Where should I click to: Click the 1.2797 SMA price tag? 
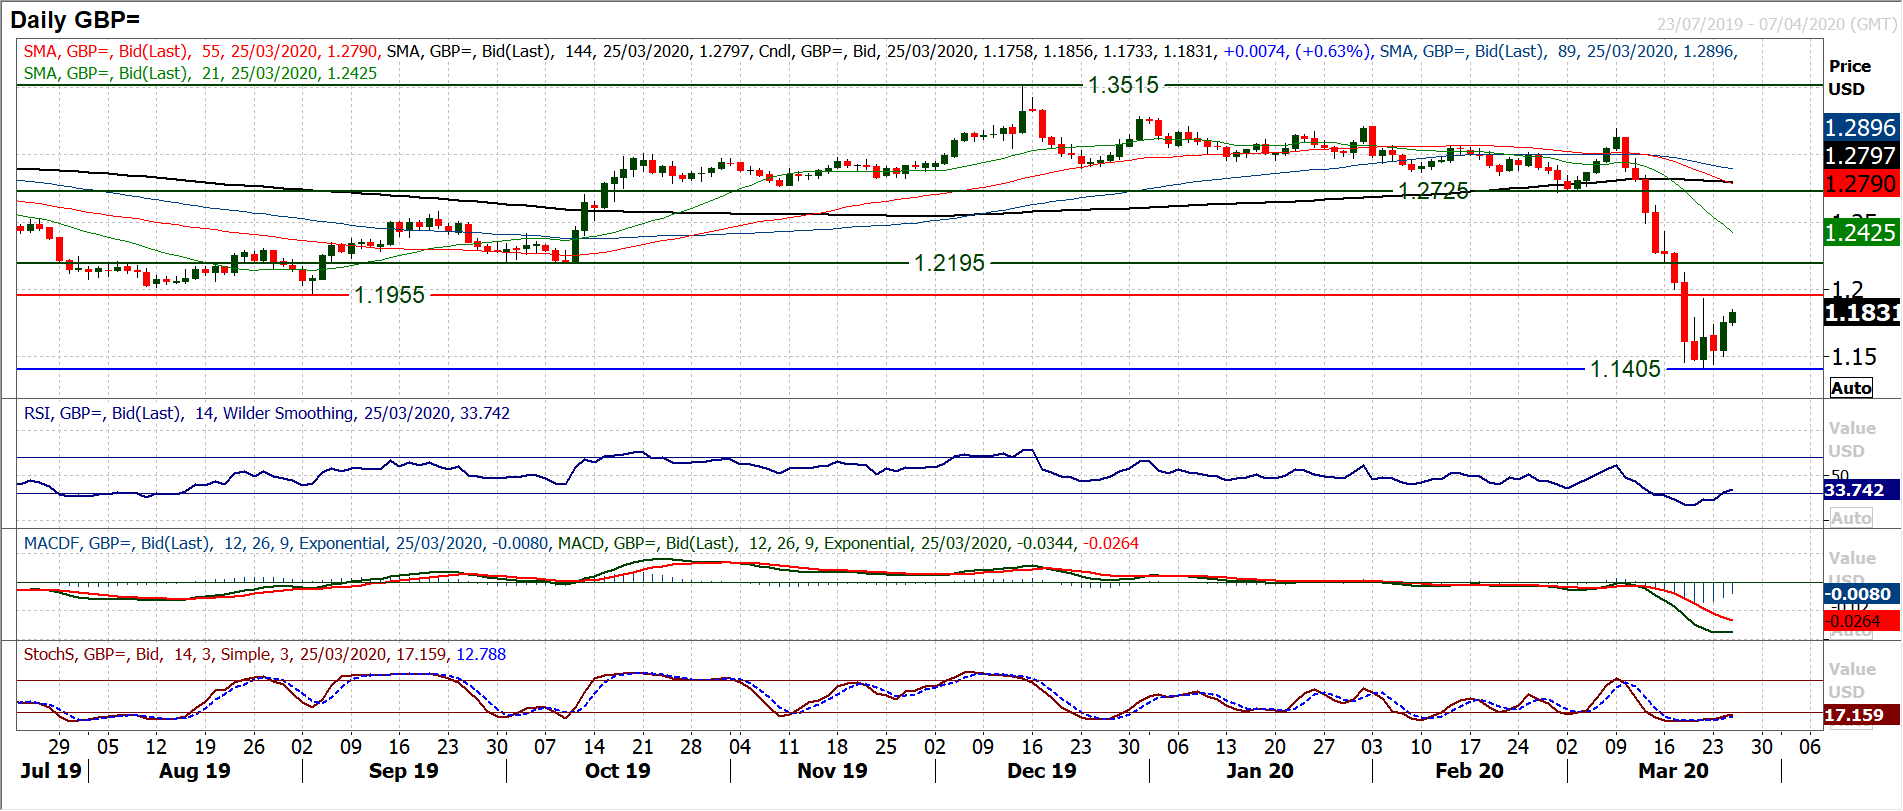[x=1860, y=156]
